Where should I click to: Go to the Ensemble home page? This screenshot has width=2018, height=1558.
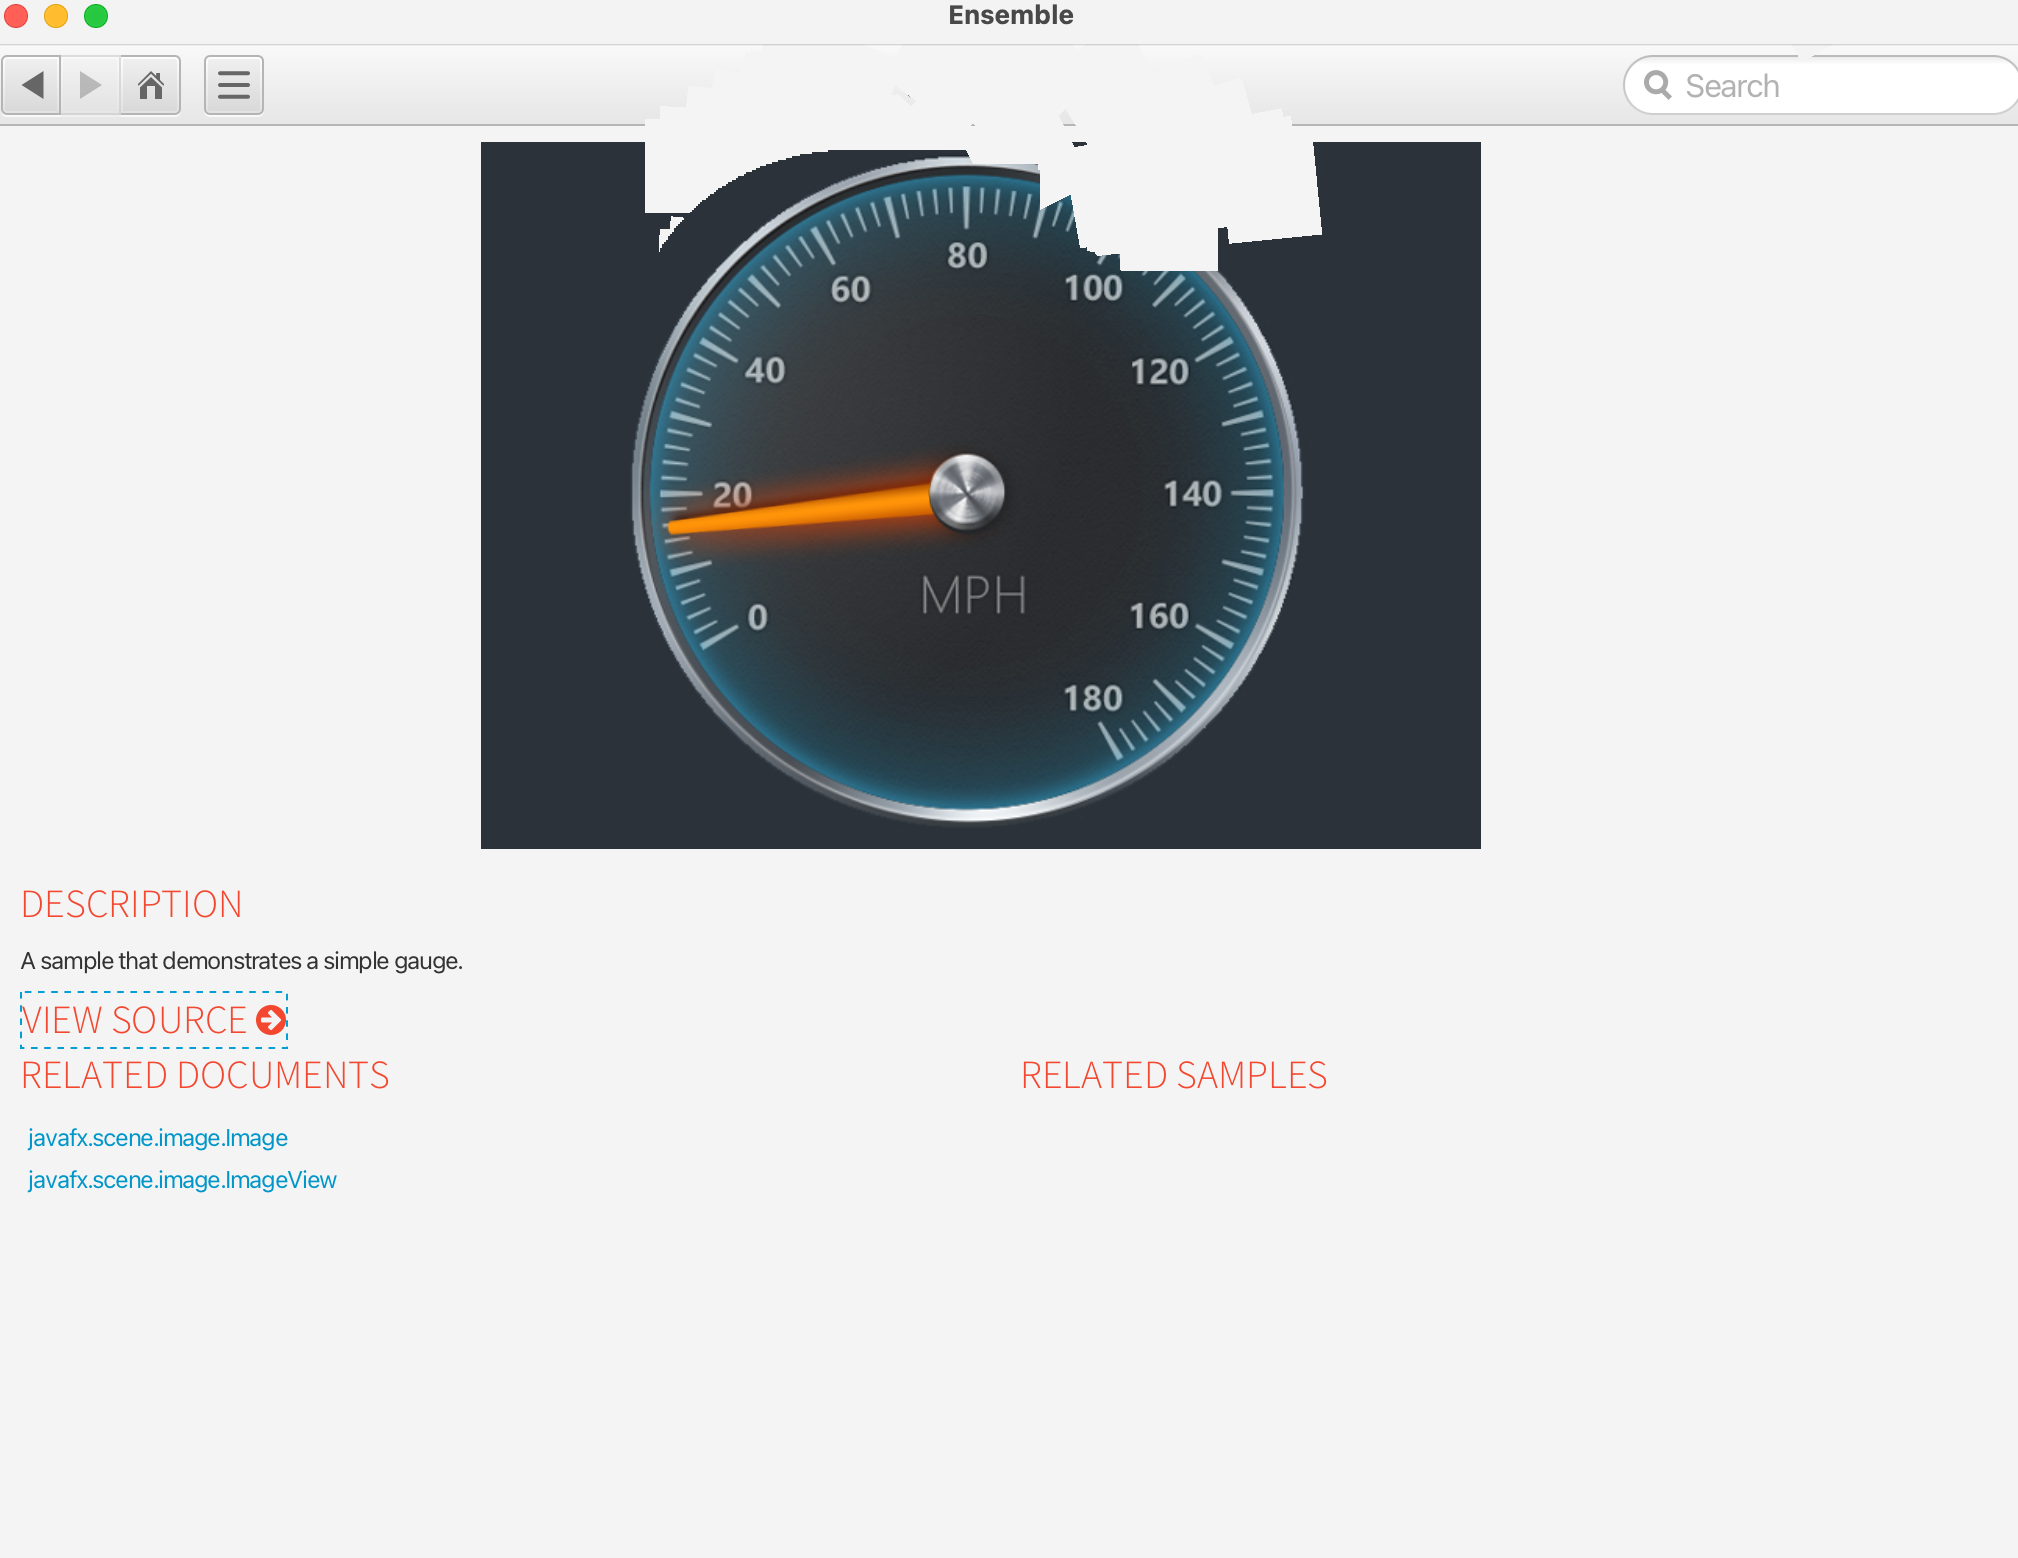[x=151, y=85]
